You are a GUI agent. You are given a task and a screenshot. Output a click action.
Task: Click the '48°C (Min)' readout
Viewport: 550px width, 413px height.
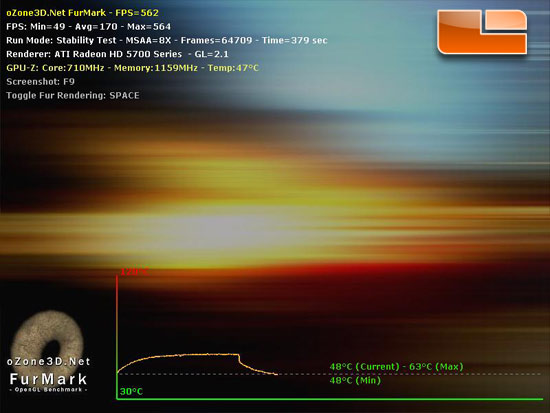(355, 380)
